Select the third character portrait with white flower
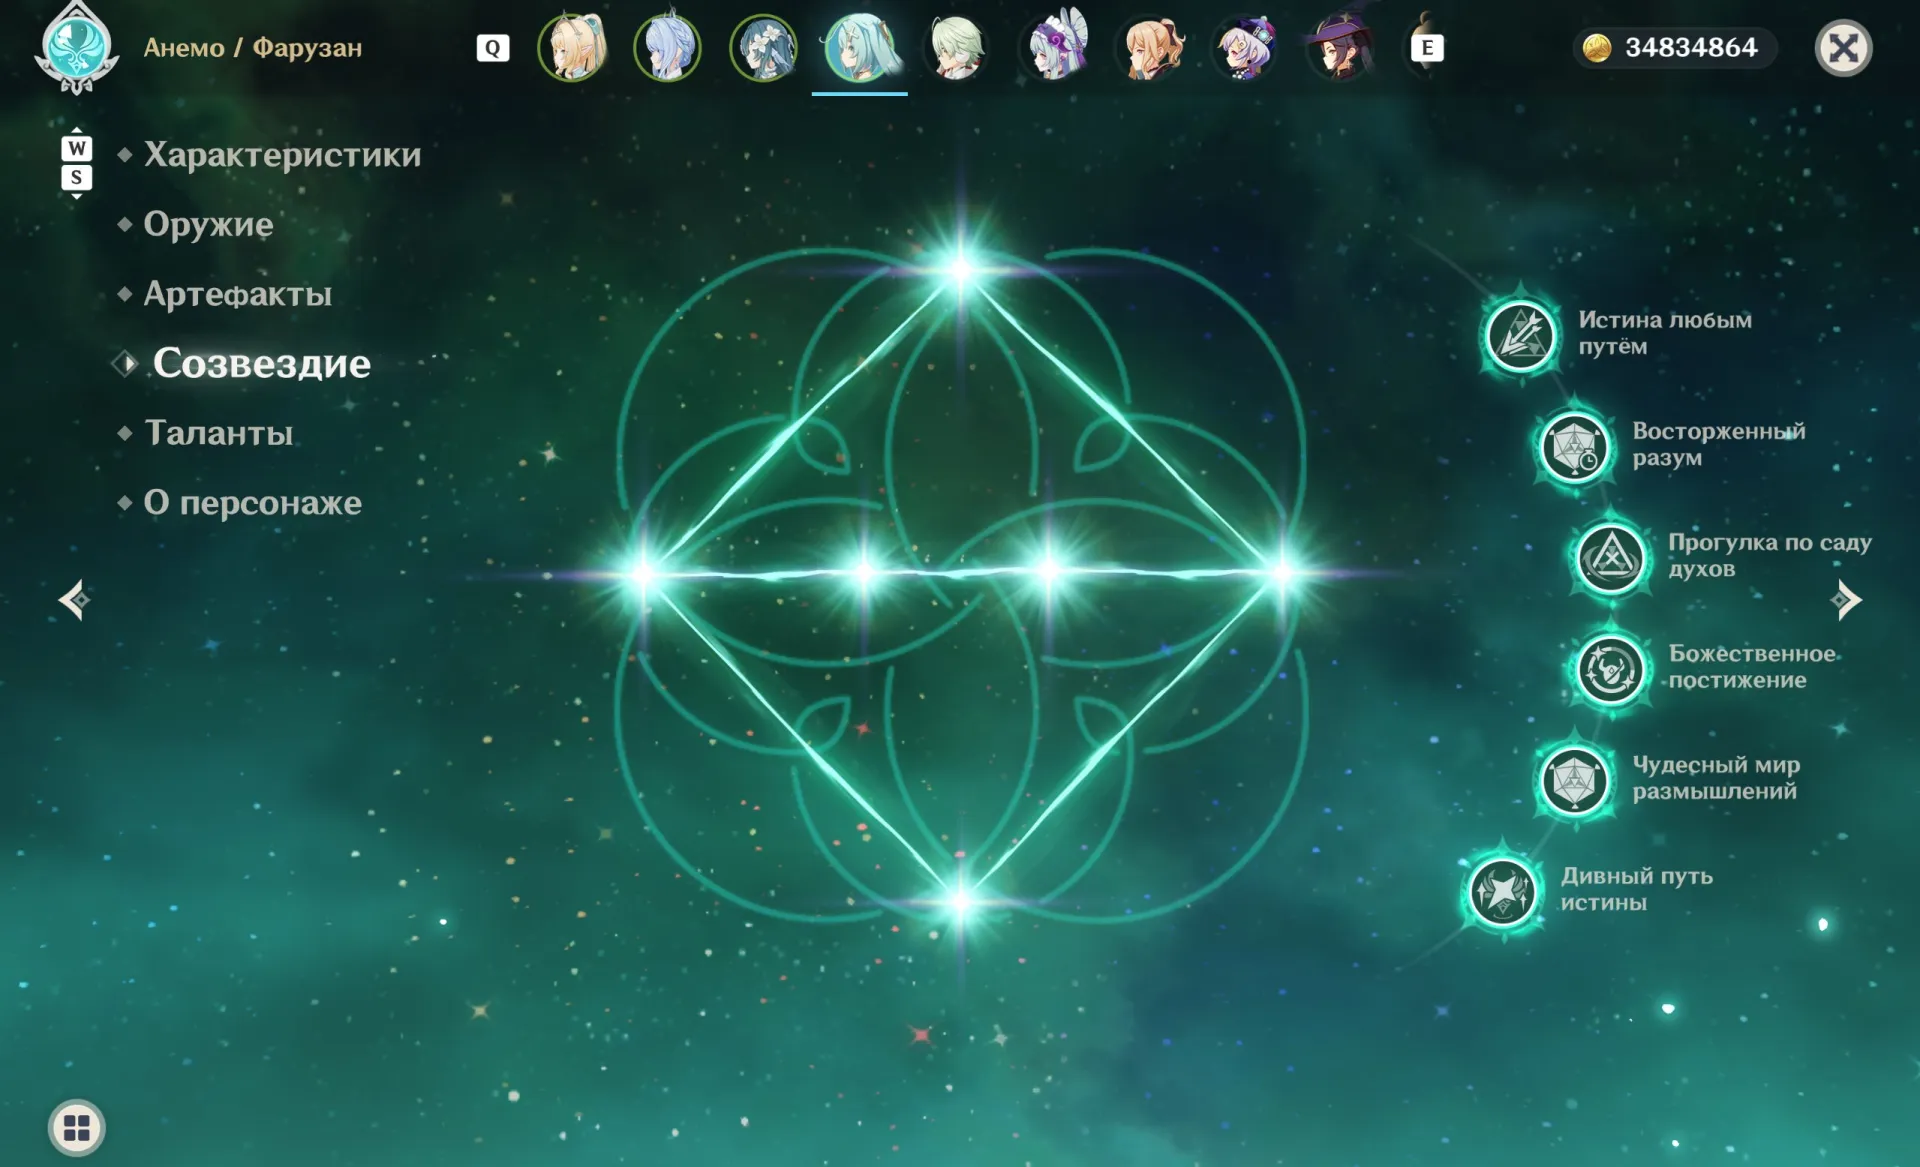 click(x=764, y=47)
